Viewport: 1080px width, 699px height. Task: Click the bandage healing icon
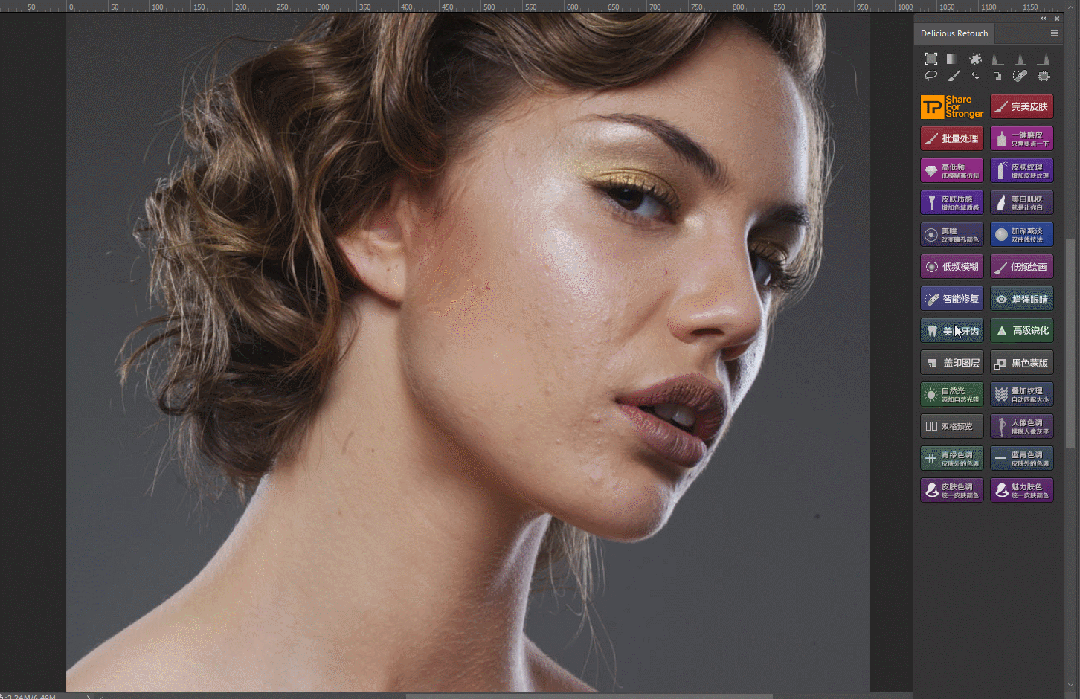[x=1020, y=76]
